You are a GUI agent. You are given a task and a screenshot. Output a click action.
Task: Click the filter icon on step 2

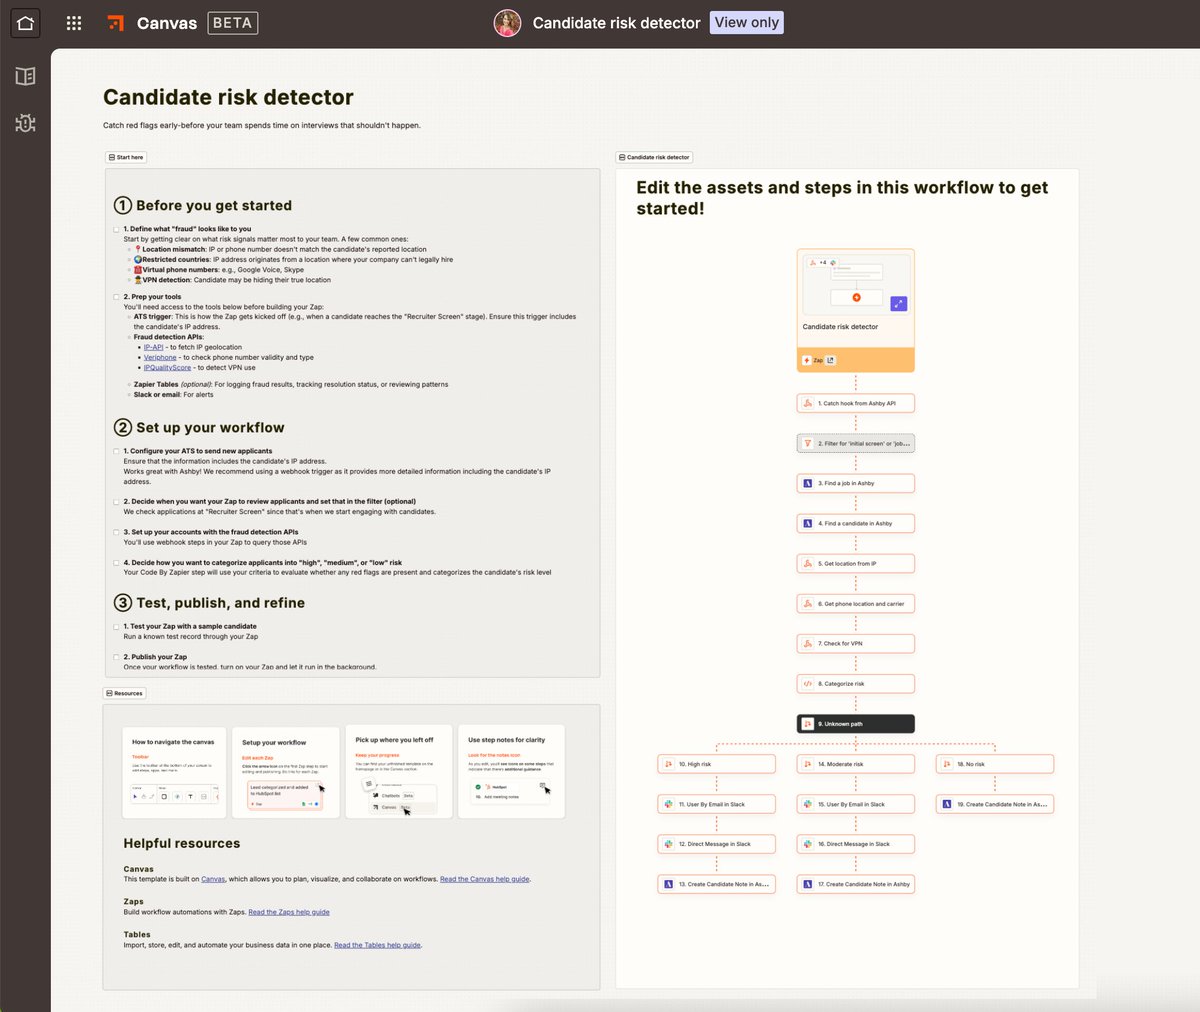808,443
